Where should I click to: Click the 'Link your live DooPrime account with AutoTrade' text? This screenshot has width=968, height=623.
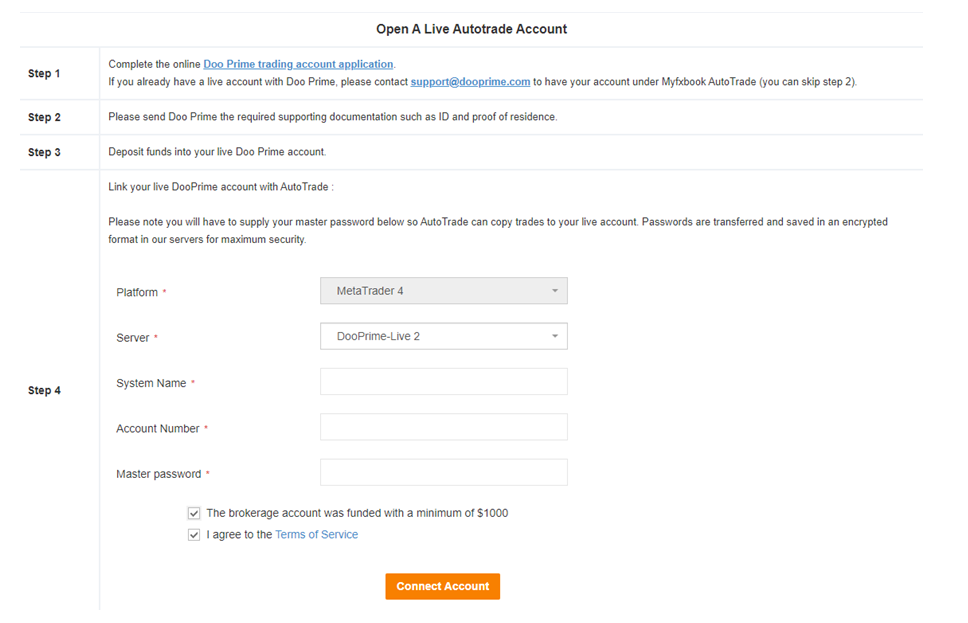click(x=221, y=187)
